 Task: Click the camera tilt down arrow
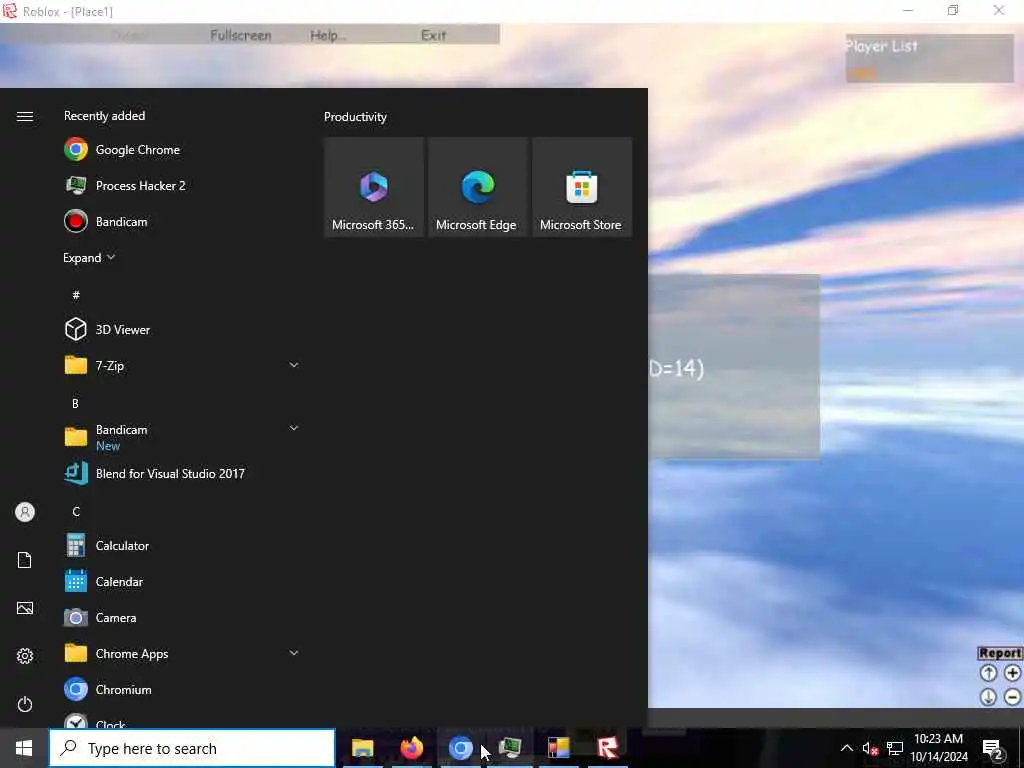tap(988, 697)
